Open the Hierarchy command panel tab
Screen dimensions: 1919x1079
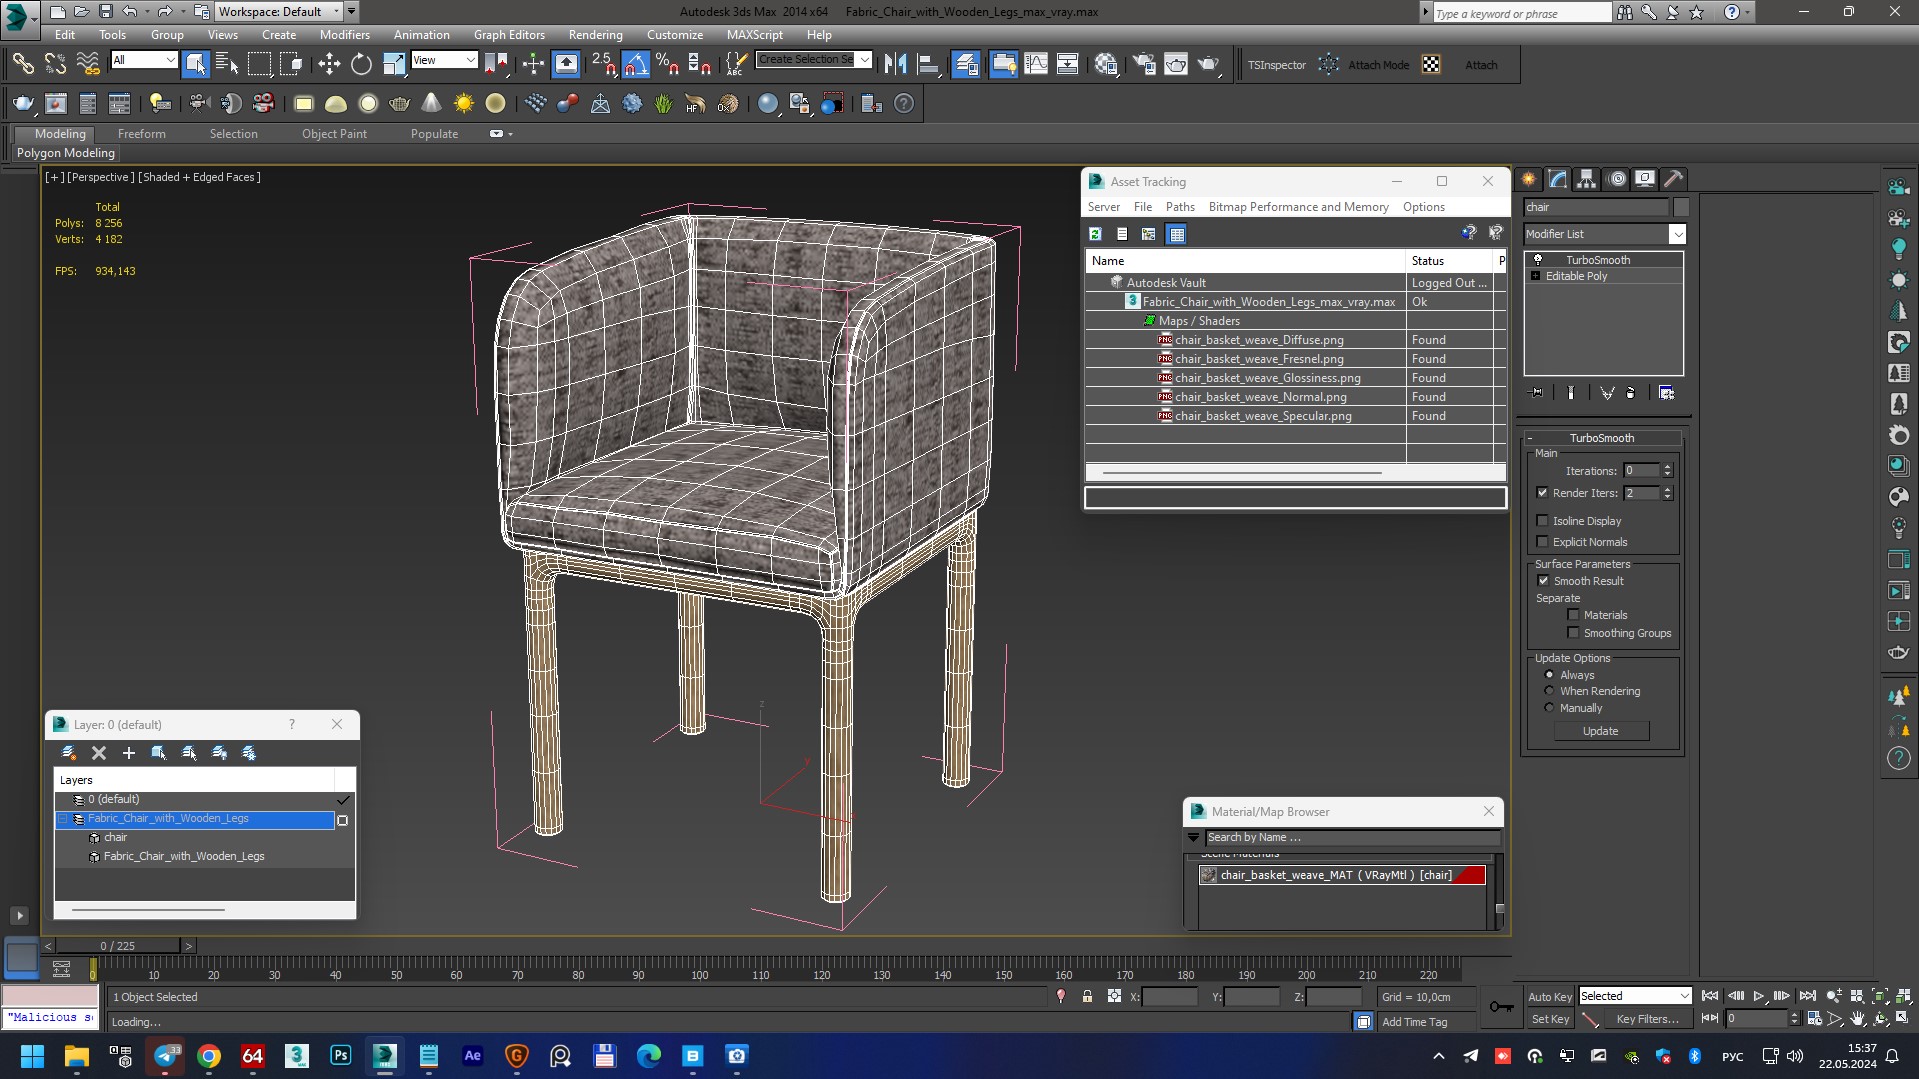tap(1587, 179)
